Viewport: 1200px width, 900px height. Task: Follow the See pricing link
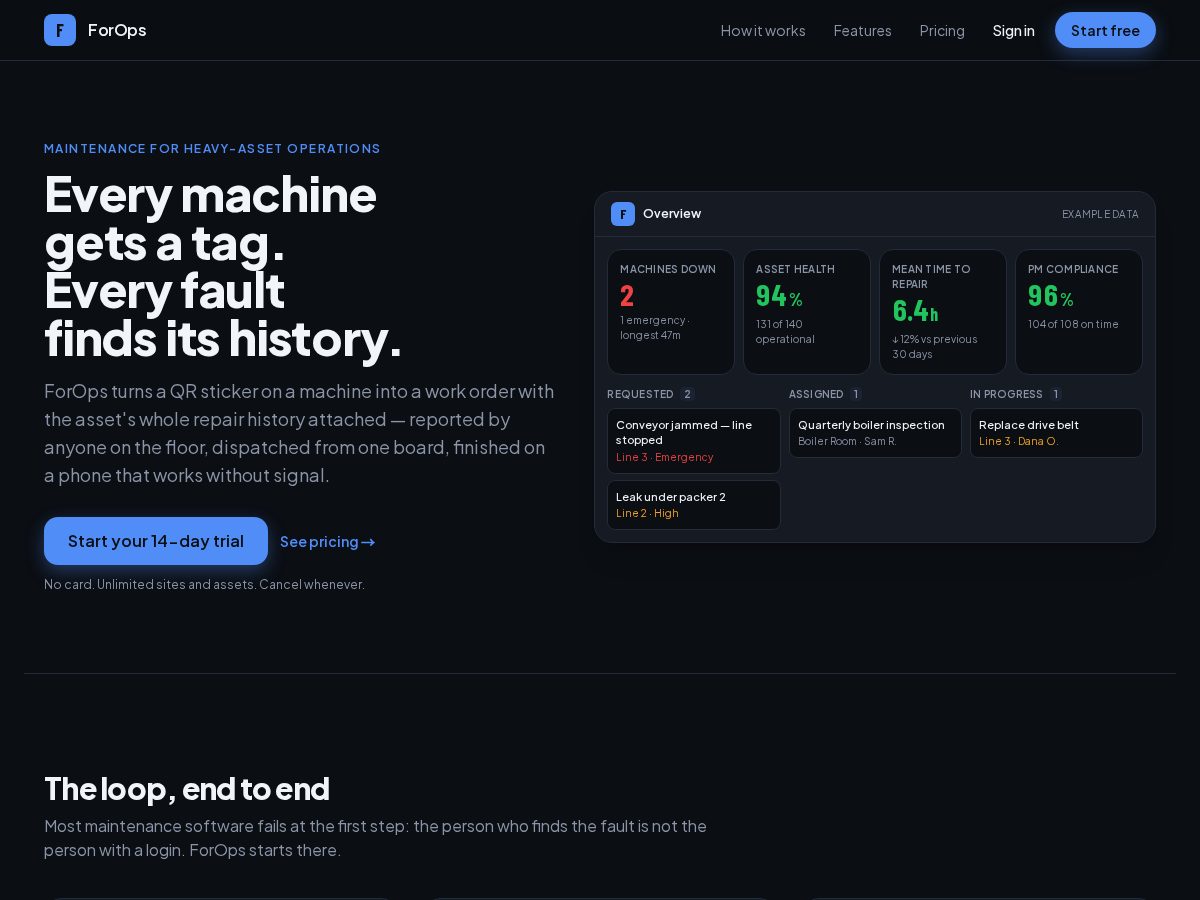tap(327, 541)
